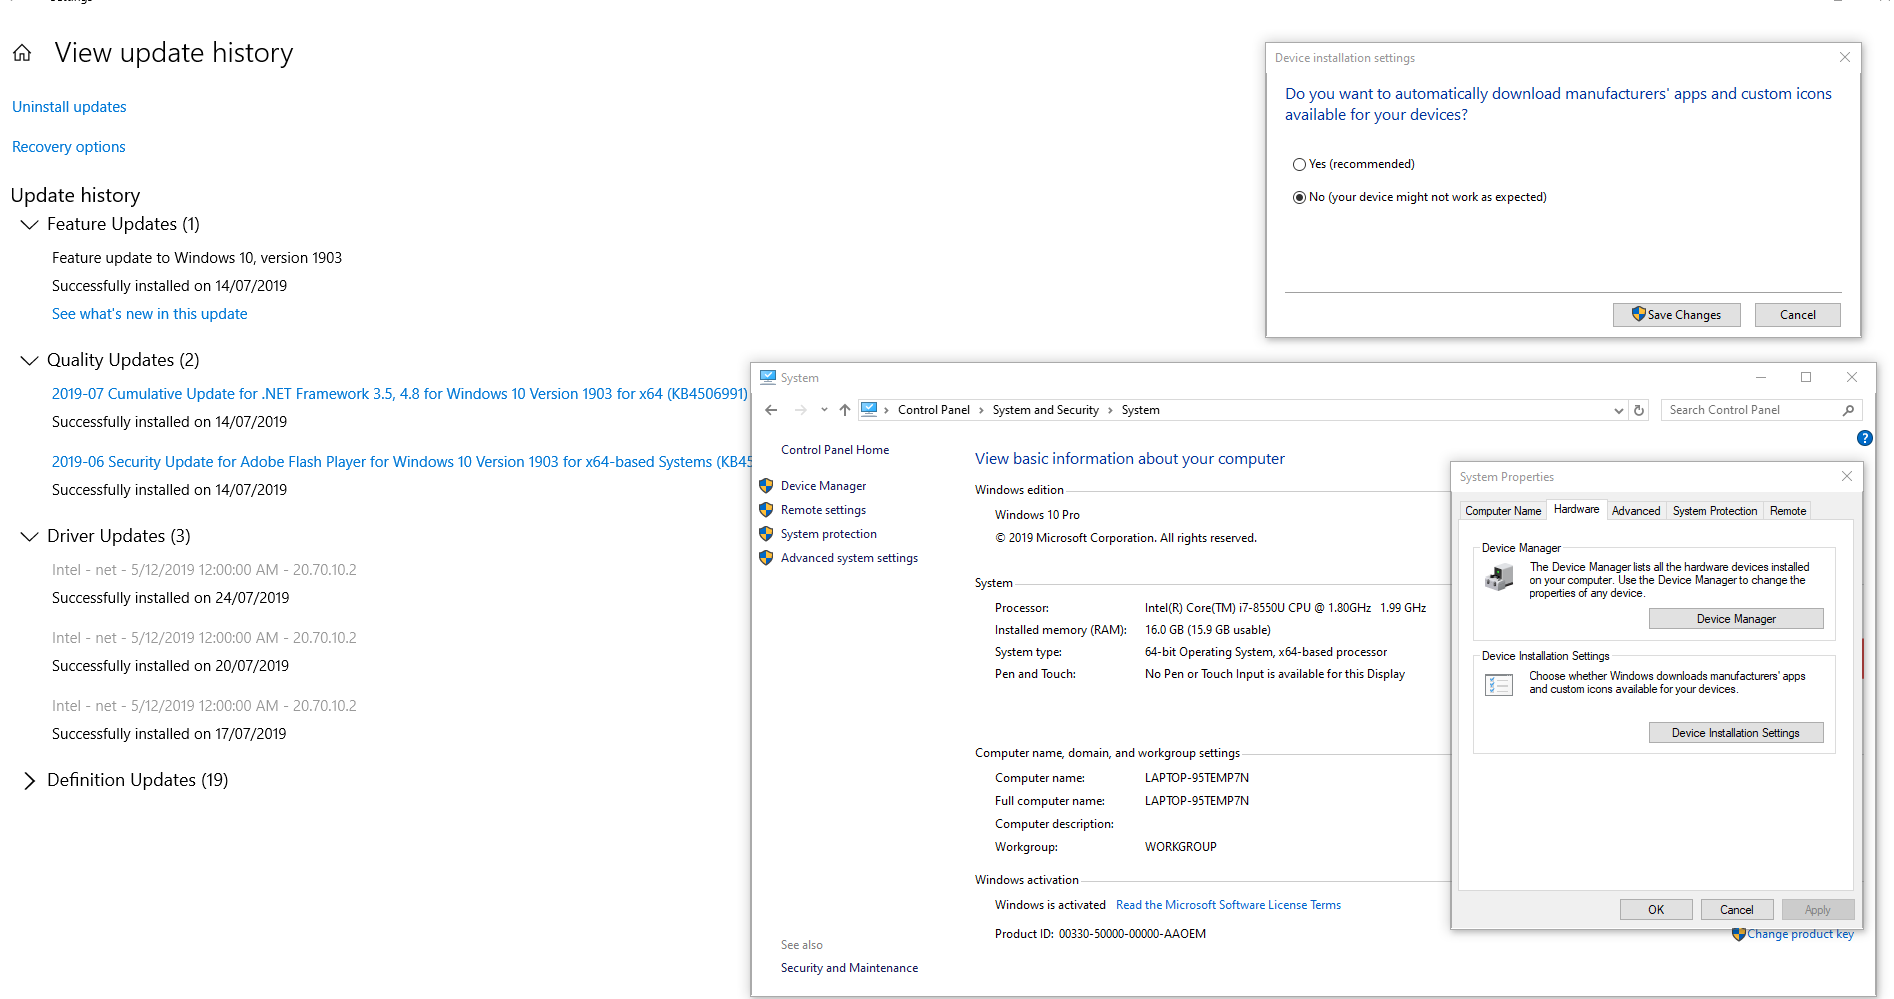Open the address bar history dropdown
The height and width of the screenshot is (999, 1894).
[x=1619, y=410]
